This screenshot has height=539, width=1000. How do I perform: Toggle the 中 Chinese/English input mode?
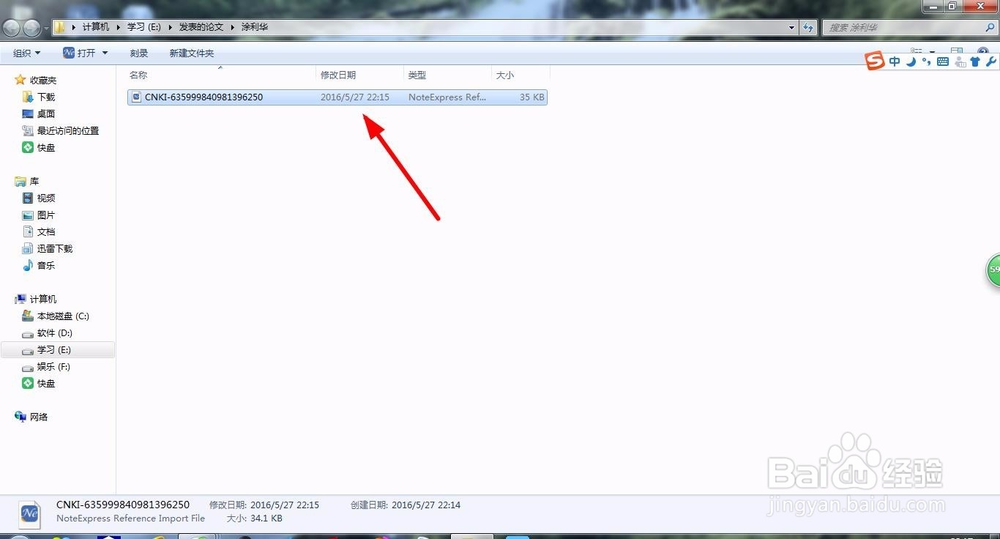point(894,61)
